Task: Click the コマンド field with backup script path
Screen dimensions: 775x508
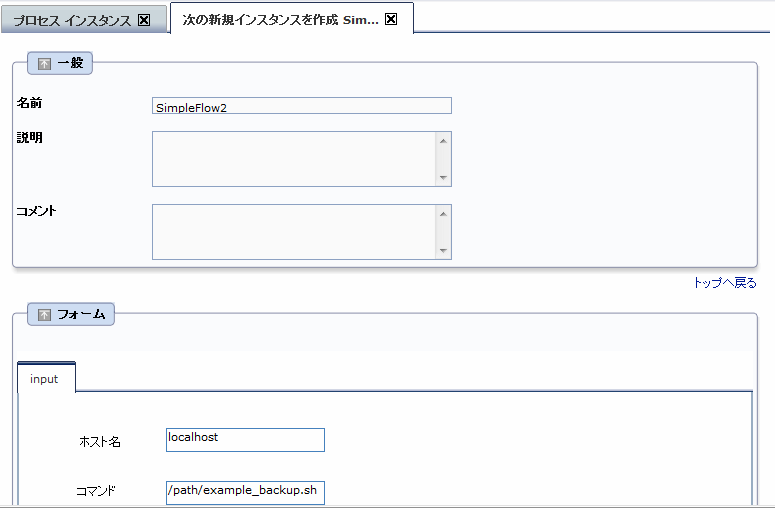Action: click(x=245, y=491)
